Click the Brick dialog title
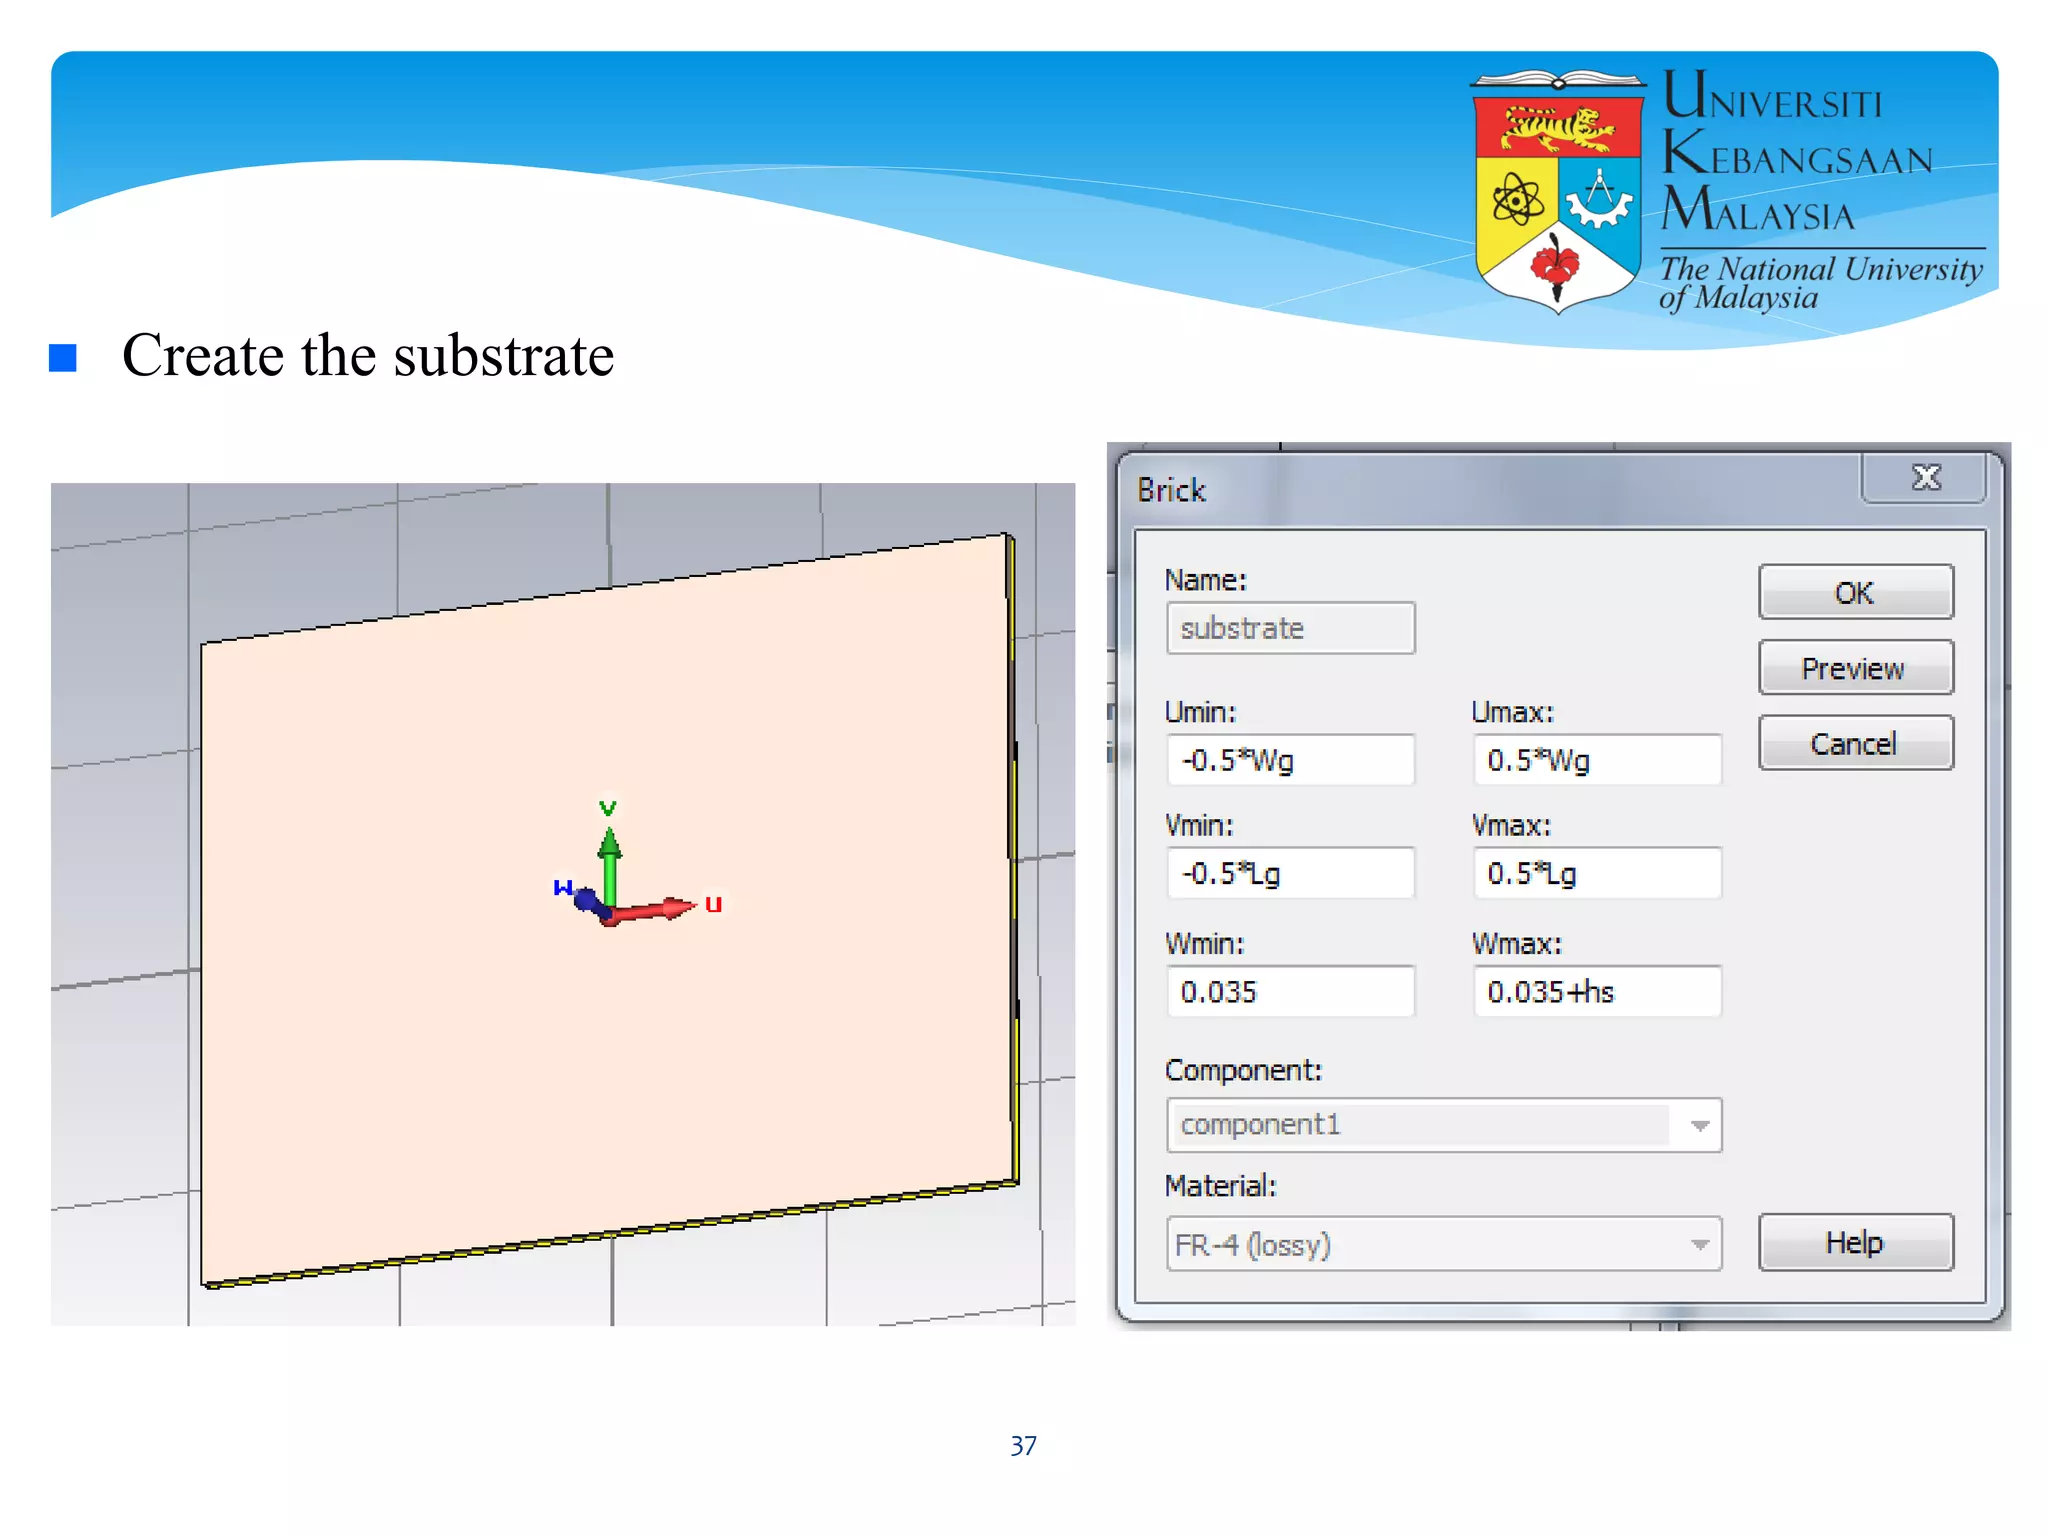 (x=1171, y=490)
